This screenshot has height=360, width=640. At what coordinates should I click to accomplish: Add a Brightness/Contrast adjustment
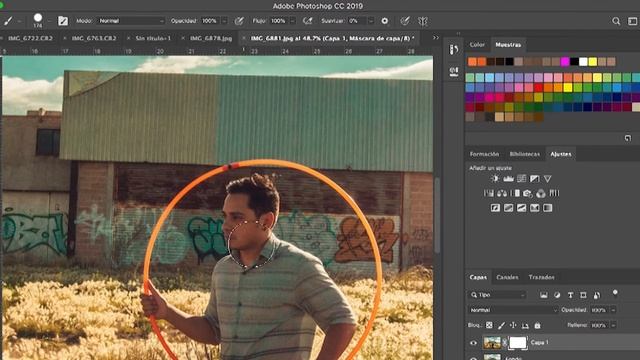pyautogui.click(x=495, y=178)
